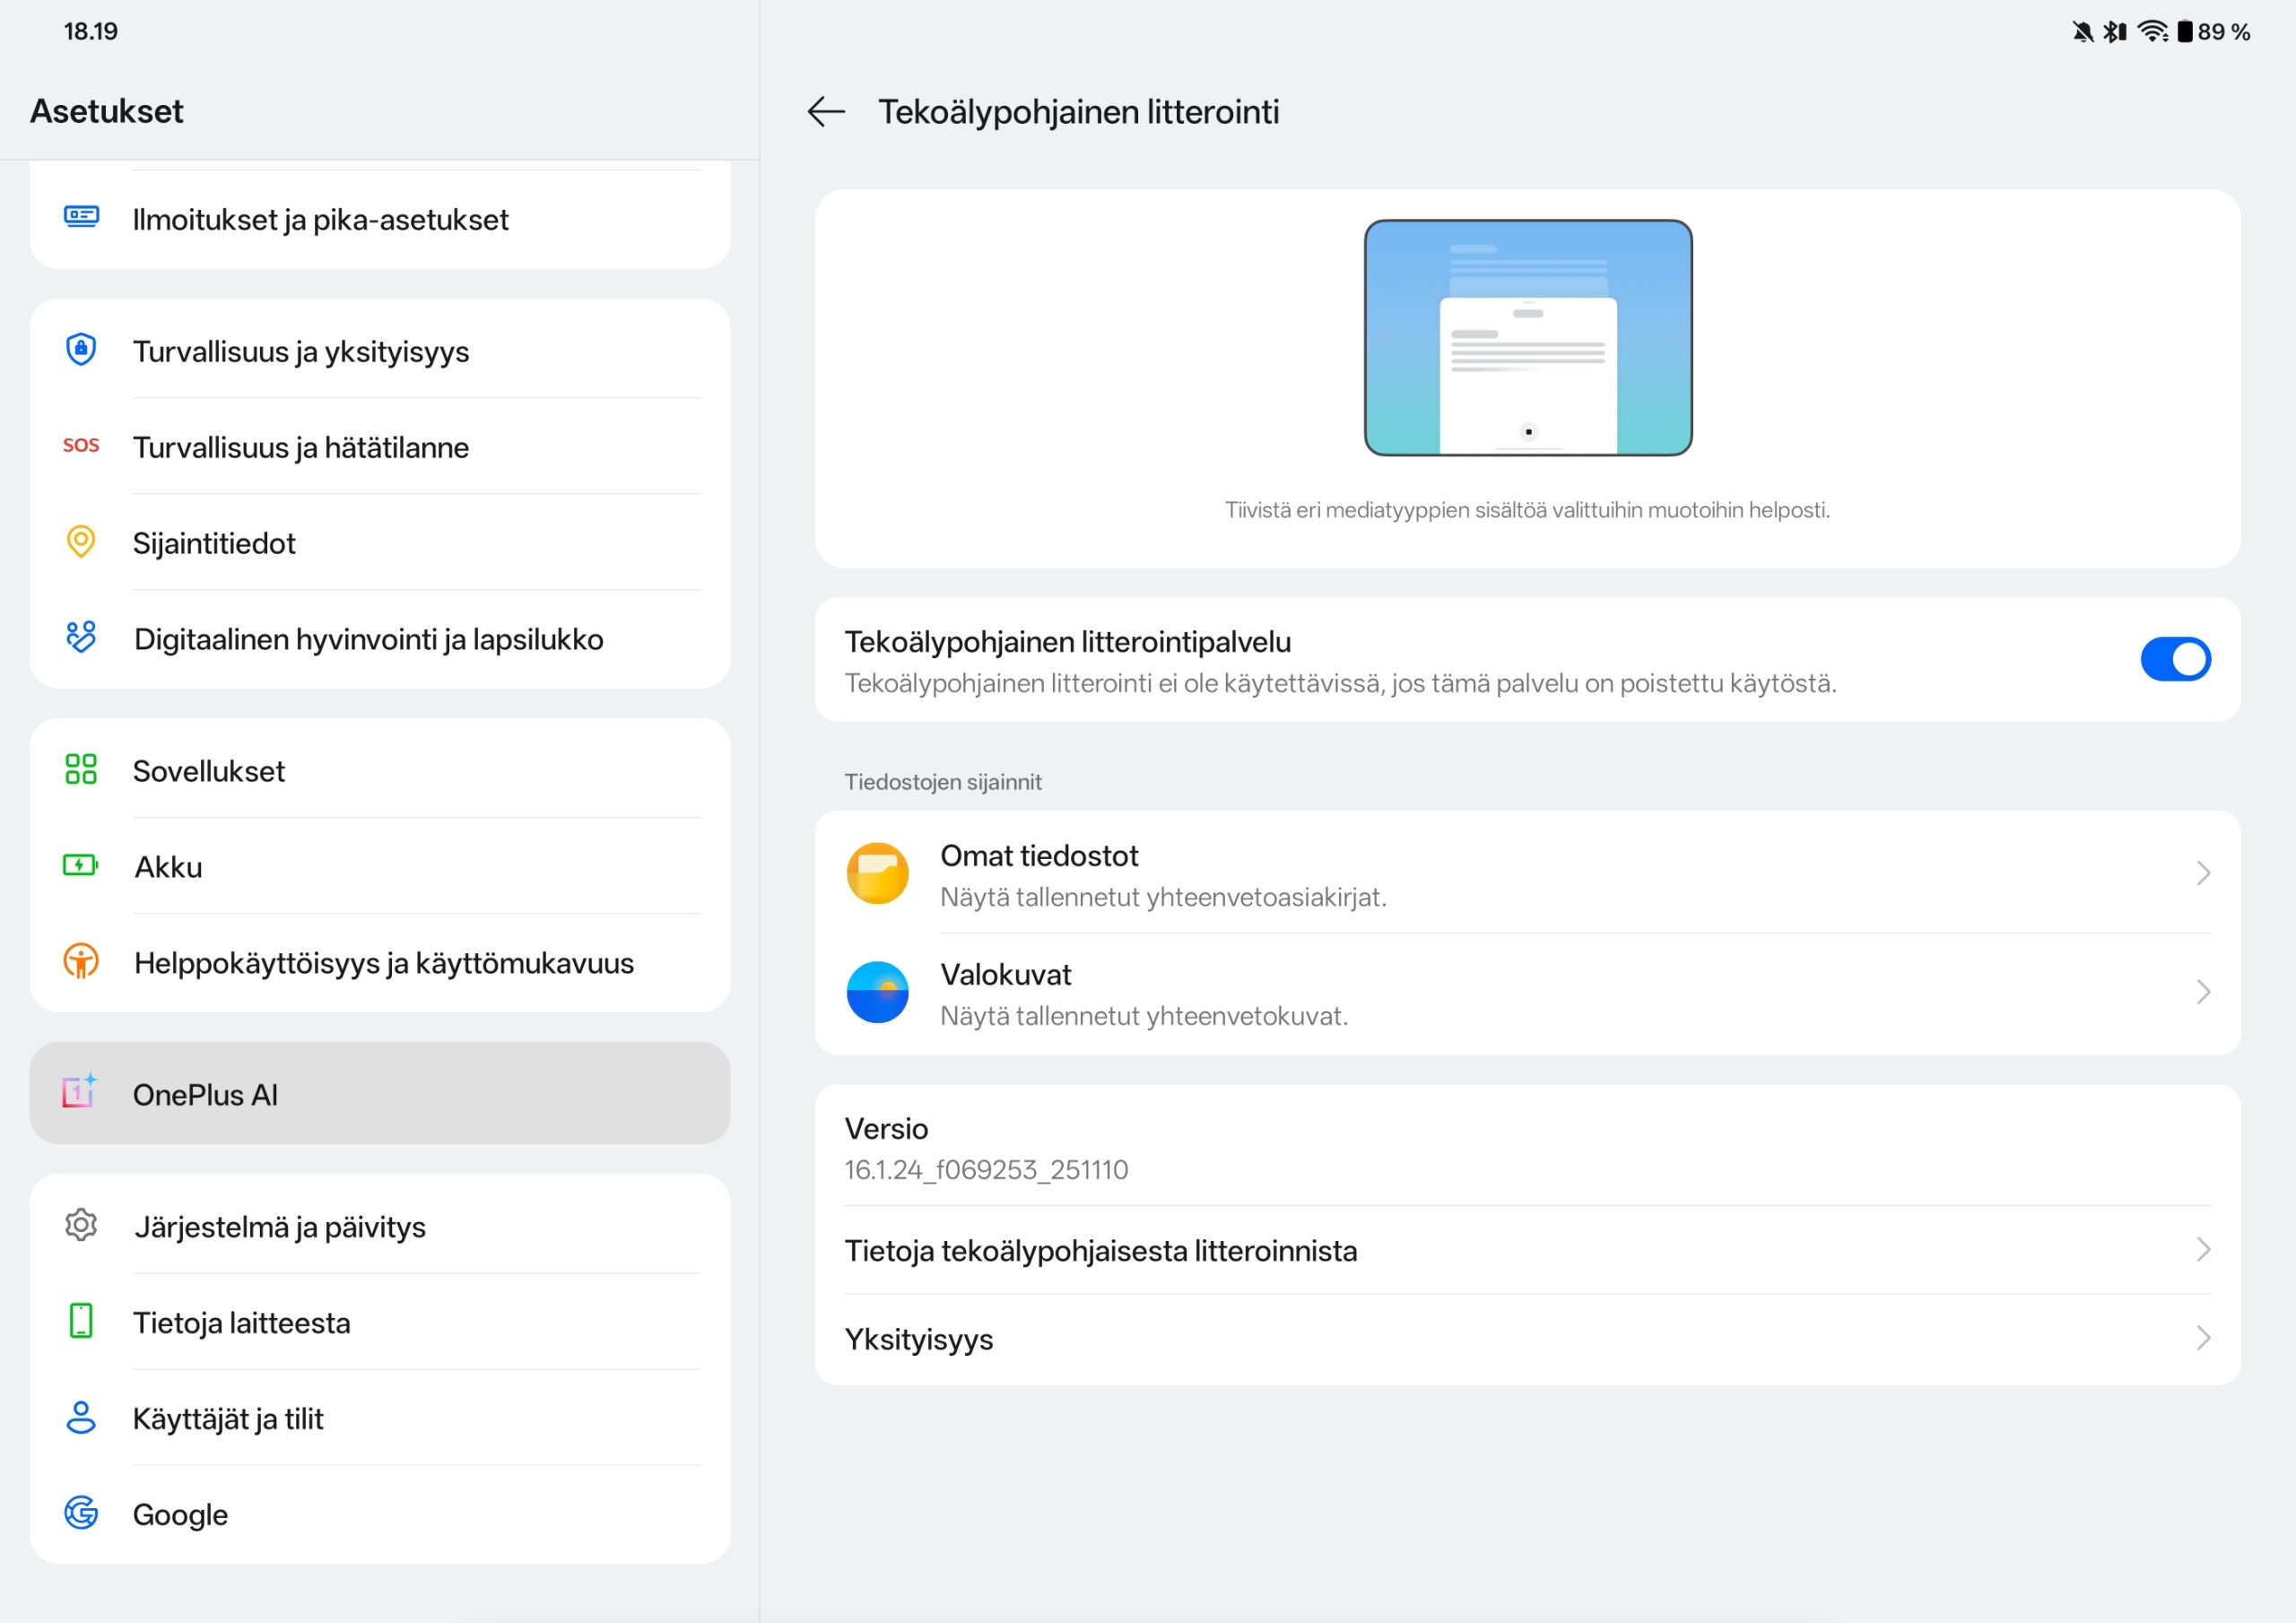Image resolution: width=2296 pixels, height=1623 pixels.
Task: Open Yksityisyys via its chevron arrow
Action: pyautogui.click(x=2202, y=1338)
